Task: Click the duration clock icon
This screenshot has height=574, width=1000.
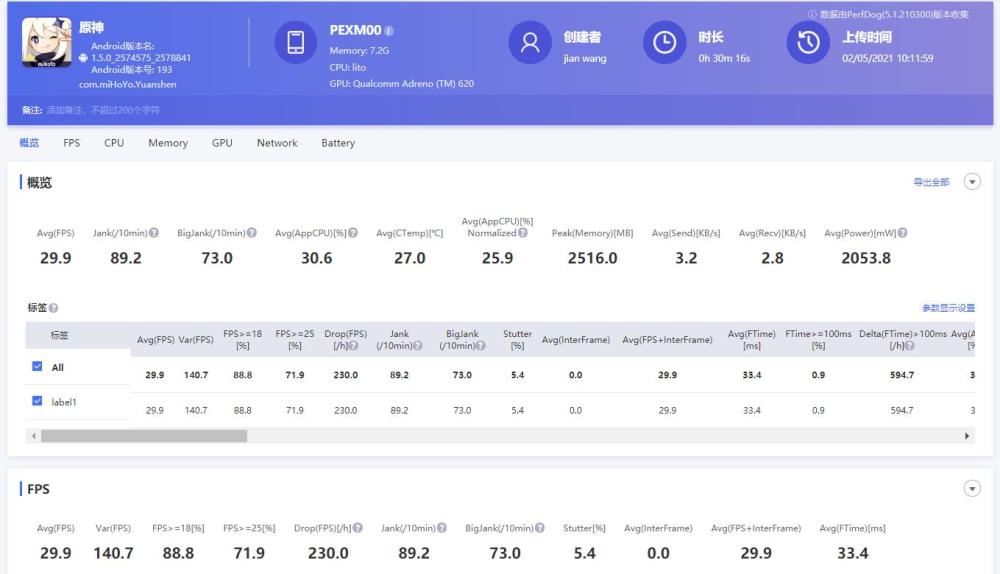Action: click(664, 43)
